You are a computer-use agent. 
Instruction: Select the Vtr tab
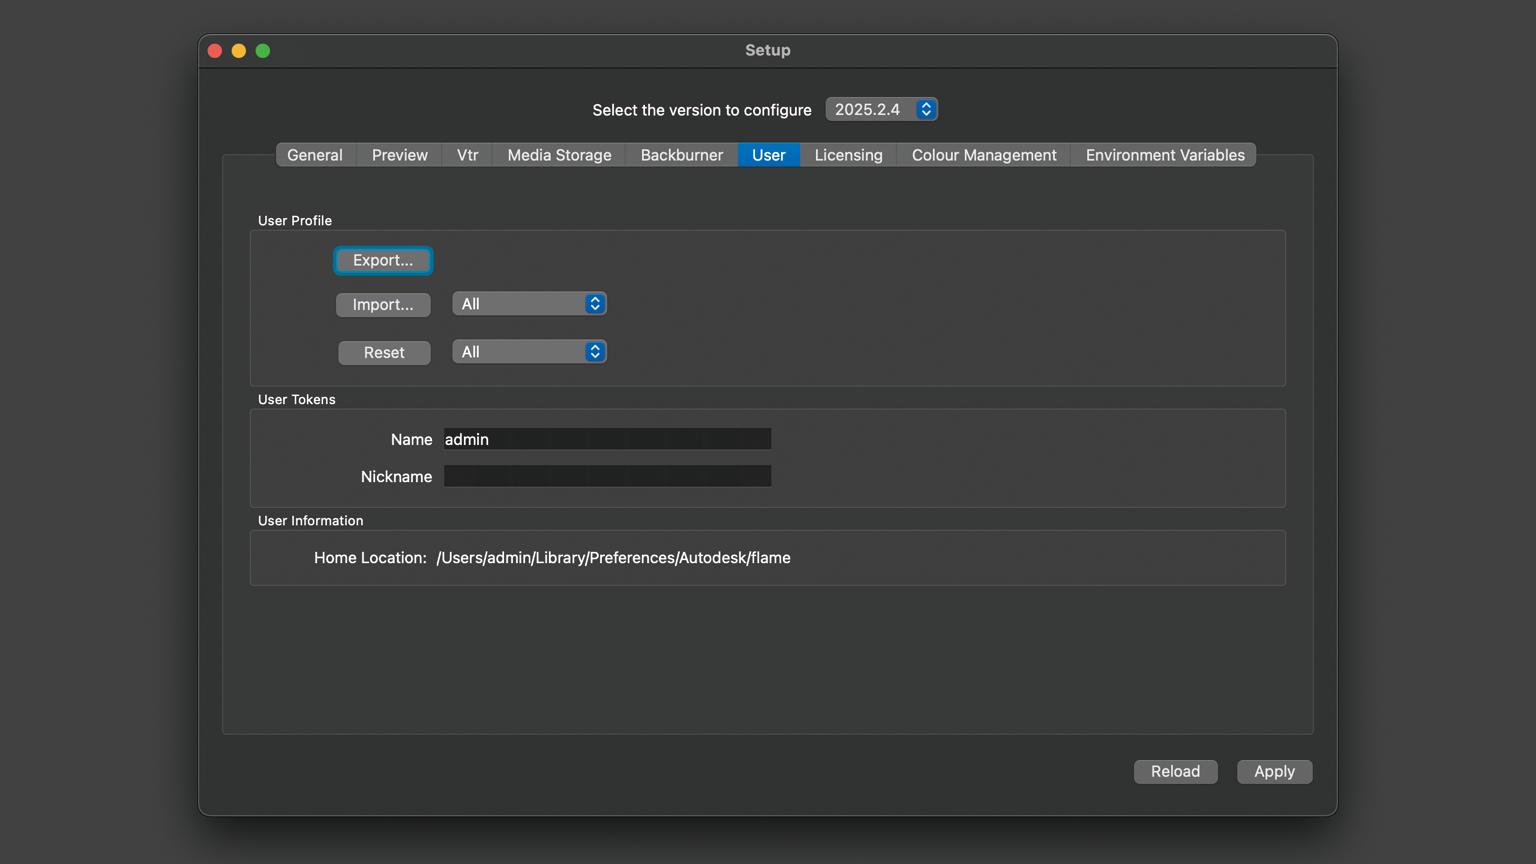pyautogui.click(x=467, y=155)
